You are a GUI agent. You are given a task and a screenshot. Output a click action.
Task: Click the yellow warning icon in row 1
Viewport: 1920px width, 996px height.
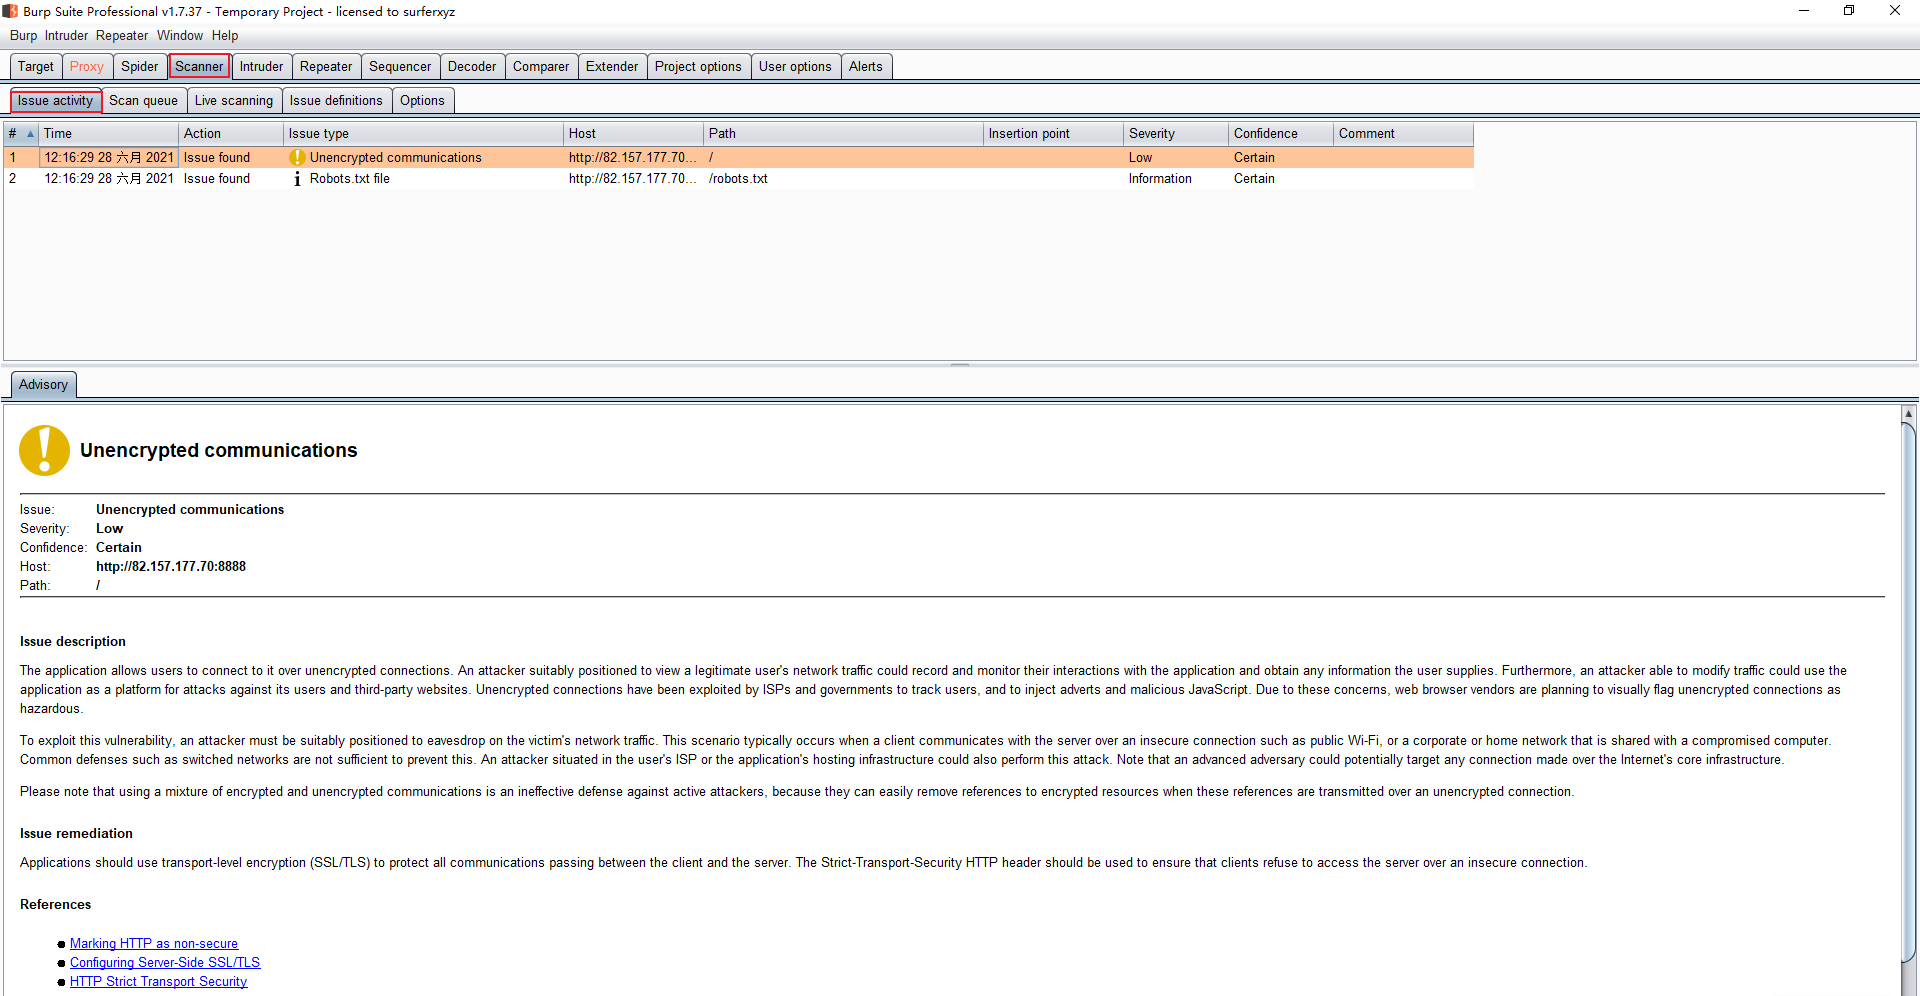[297, 158]
